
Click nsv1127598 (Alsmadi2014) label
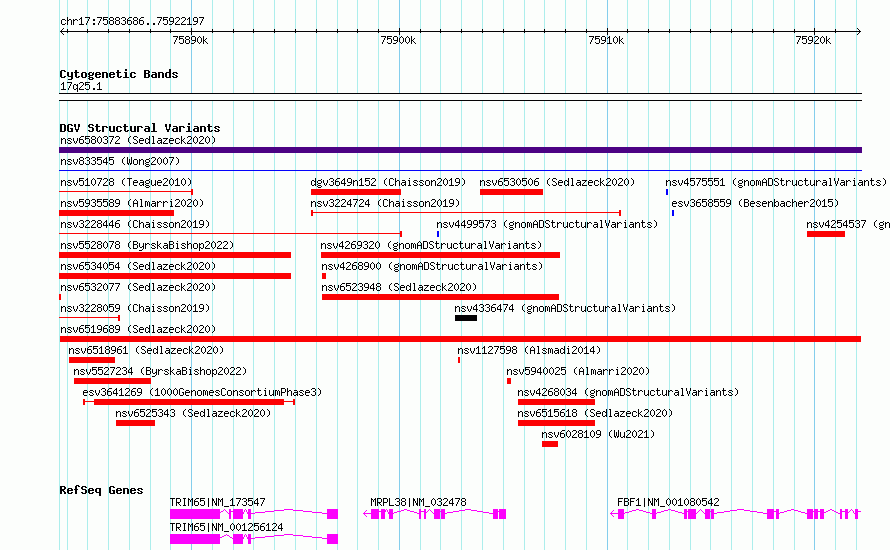529,350
